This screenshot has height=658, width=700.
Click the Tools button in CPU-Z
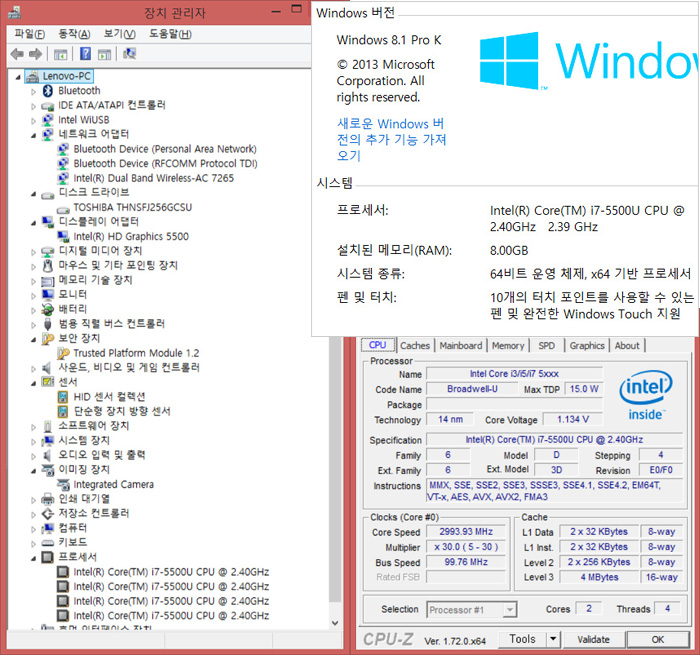(522, 640)
